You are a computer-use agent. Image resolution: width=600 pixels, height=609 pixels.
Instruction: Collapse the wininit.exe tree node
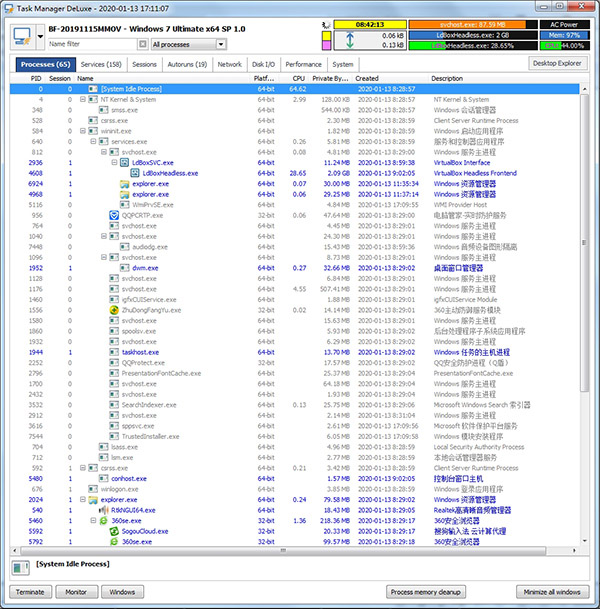83,131
